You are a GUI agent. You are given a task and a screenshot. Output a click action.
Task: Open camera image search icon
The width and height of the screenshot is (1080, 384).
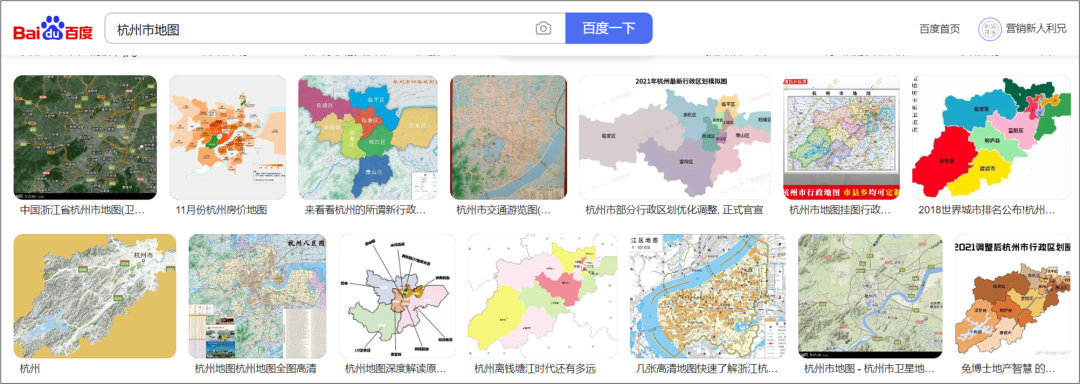click(x=543, y=28)
